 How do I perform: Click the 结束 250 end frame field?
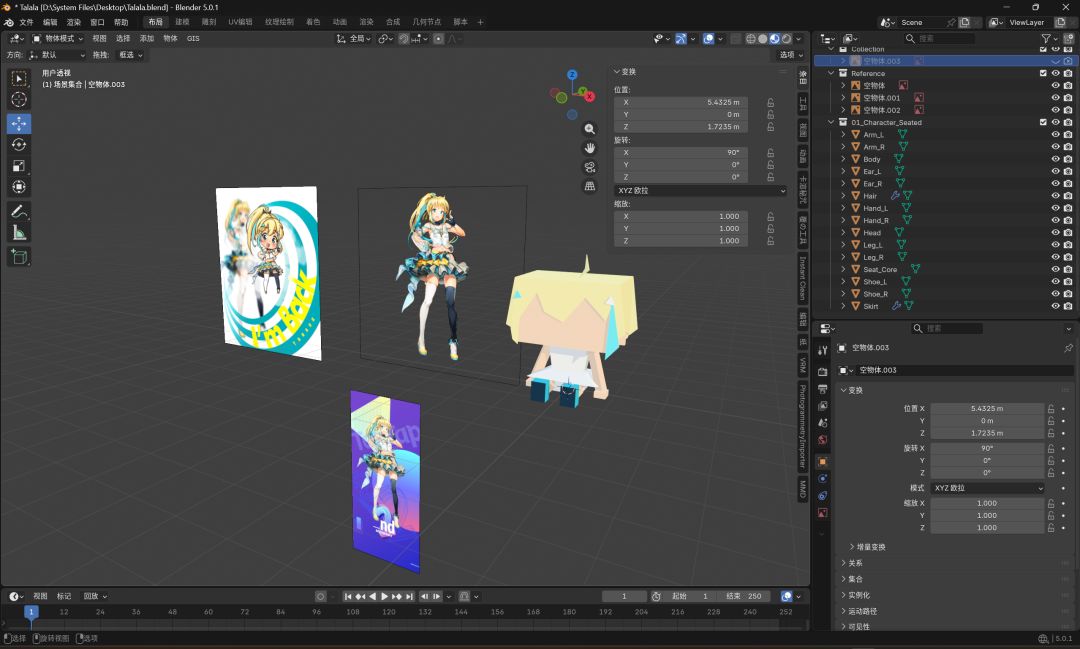pyautogui.click(x=743, y=597)
